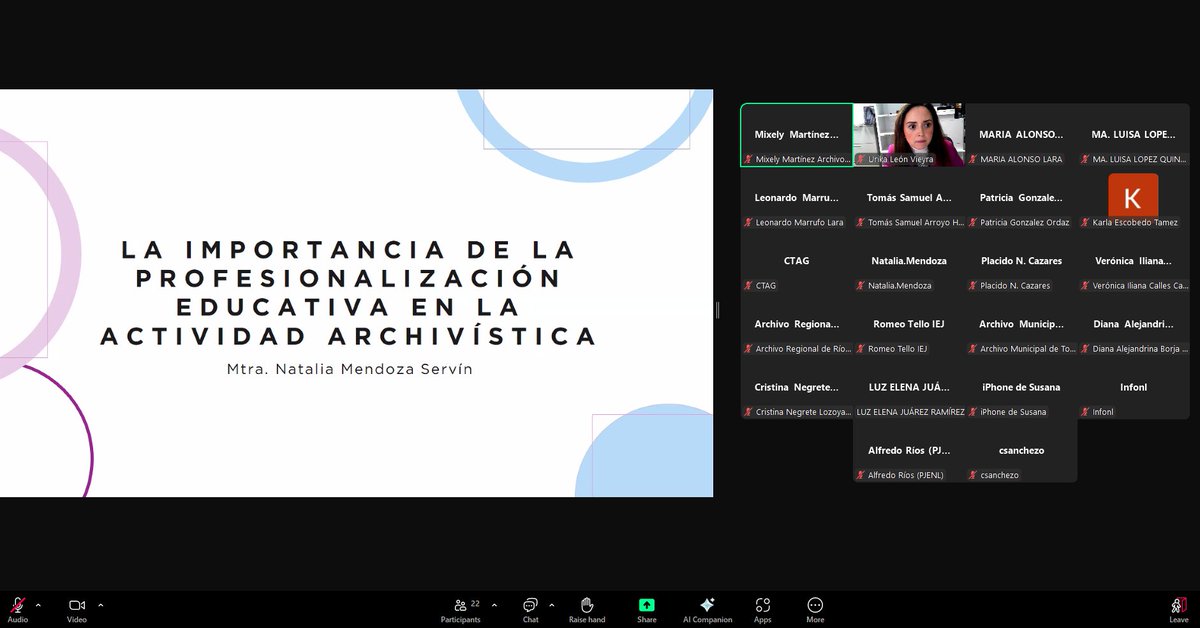Click muted mic icon beside iPhone de Susana
The height and width of the screenshot is (628, 1200).
[974, 411]
